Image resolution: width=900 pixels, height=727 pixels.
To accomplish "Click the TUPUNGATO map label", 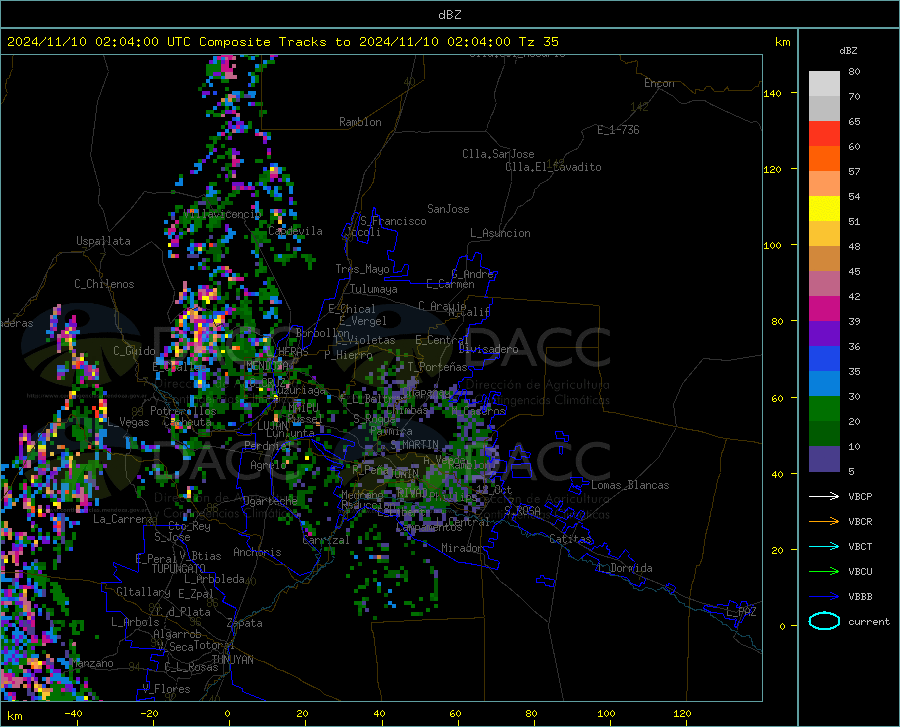I will [179, 569].
